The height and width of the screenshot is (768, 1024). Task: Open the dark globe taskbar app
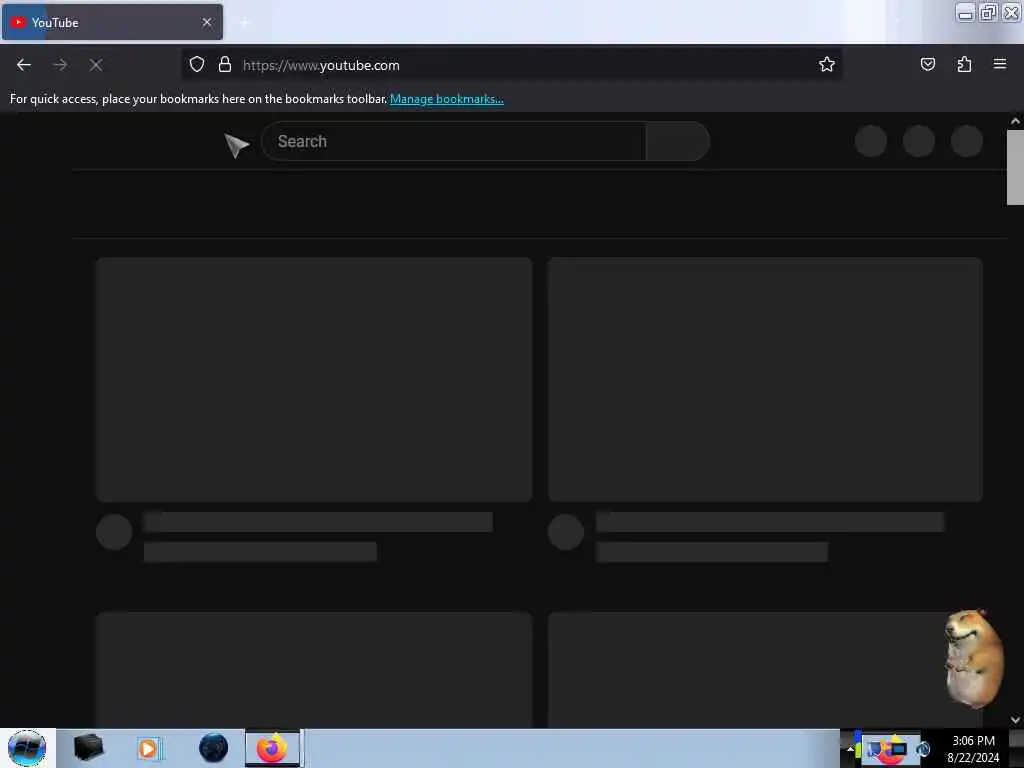click(213, 748)
